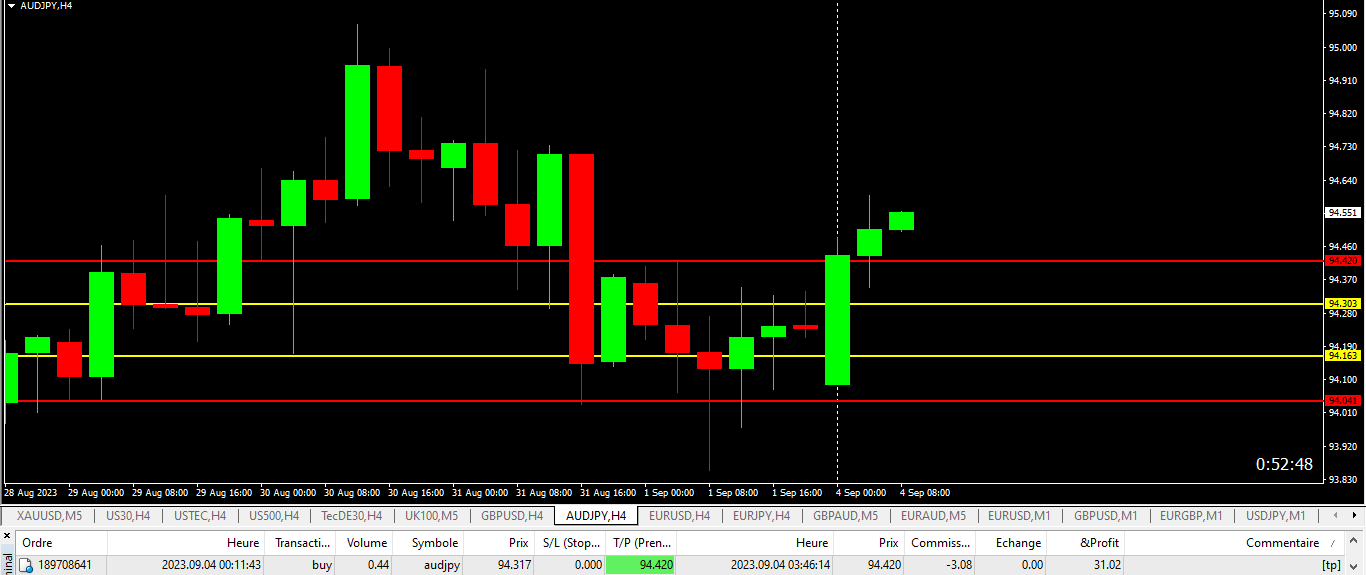Click the Symbole column header
Image resolution: width=1366 pixels, height=575 pixels.
tap(429, 543)
